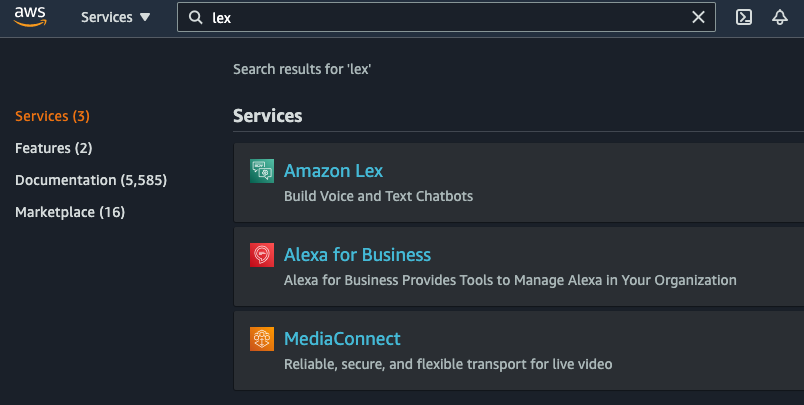Click the AWS logo home icon
Image resolution: width=804 pixels, height=405 pixels.
pos(30,17)
